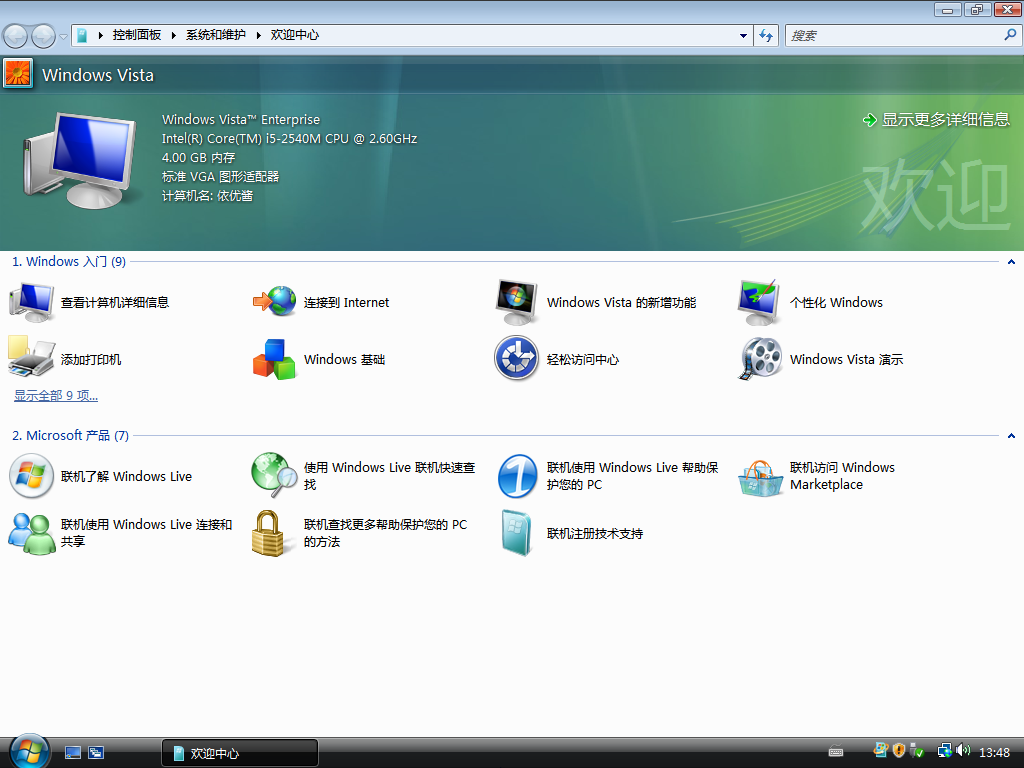Click into the 搜索 search field

pyautogui.click(x=895, y=36)
